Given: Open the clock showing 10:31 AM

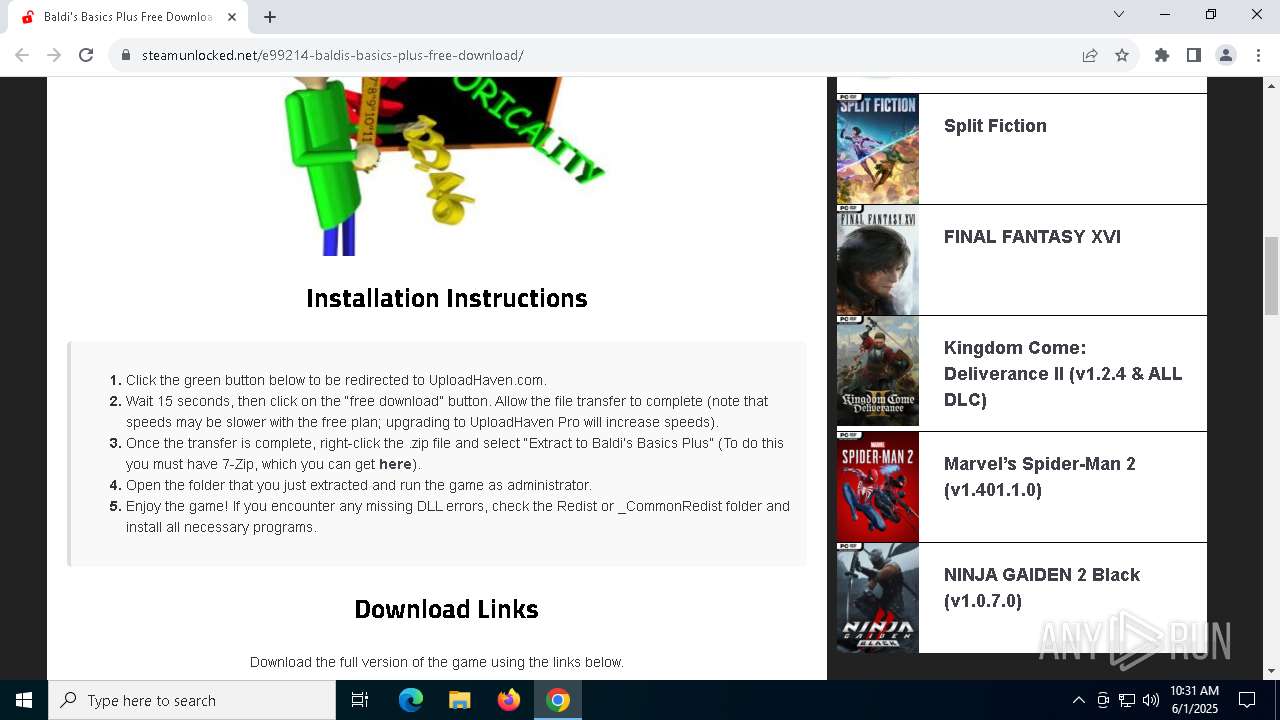Looking at the screenshot, I should [x=1194, y=700].
